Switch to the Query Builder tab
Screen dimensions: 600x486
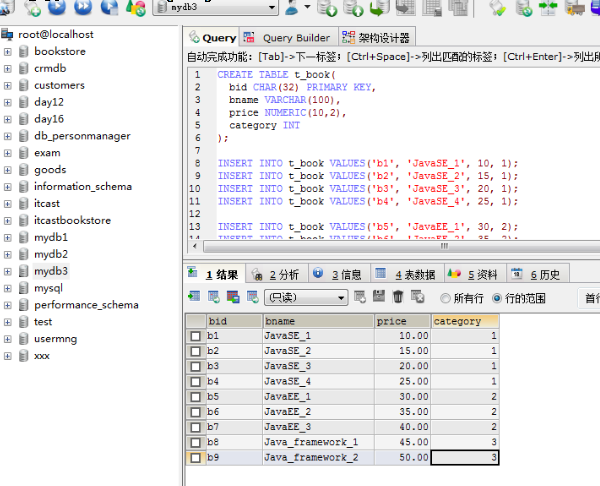pyautogui.click(x=289, y=38)
